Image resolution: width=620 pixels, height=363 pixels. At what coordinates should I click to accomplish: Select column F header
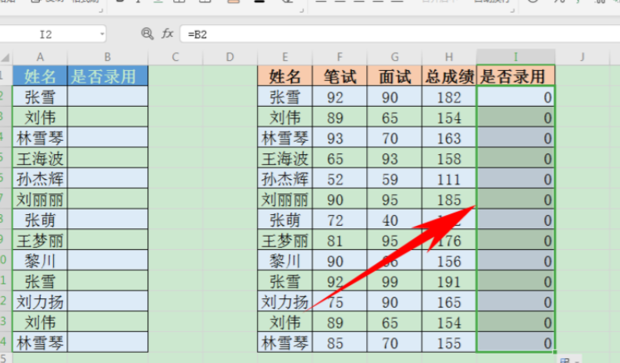click(x=340, y=57)
